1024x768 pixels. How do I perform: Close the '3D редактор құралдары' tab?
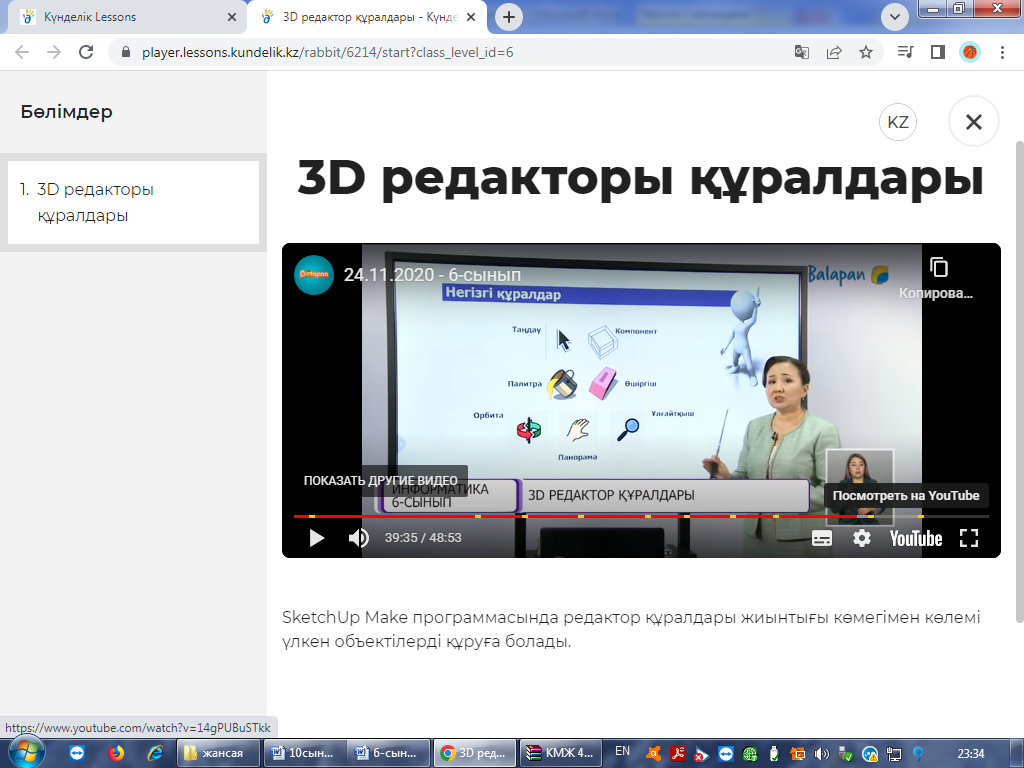(471, 17)
